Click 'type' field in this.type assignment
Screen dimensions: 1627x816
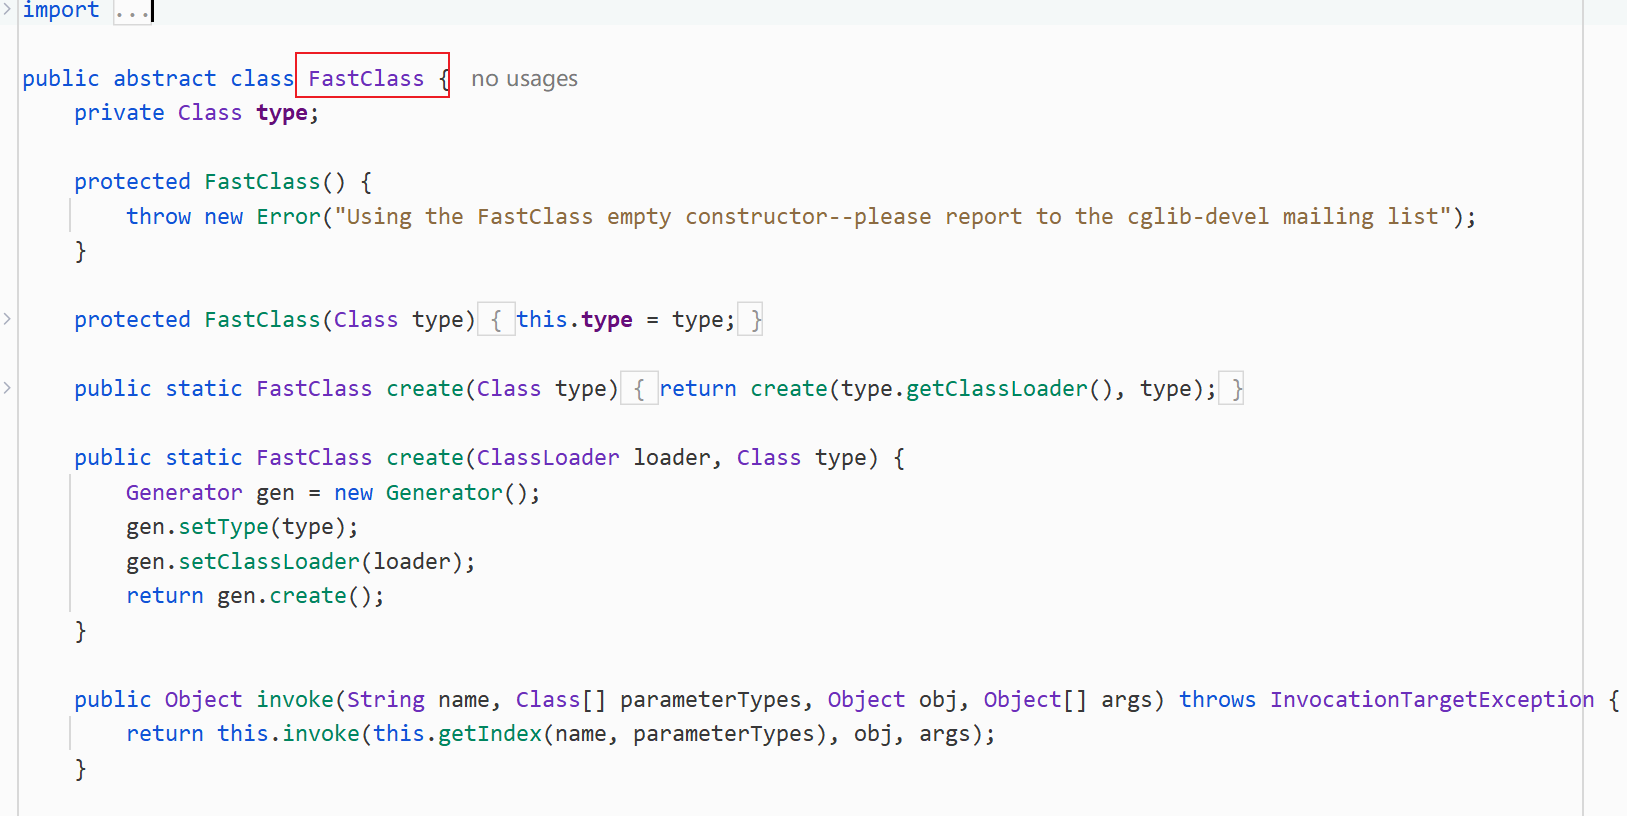(607, 320)
